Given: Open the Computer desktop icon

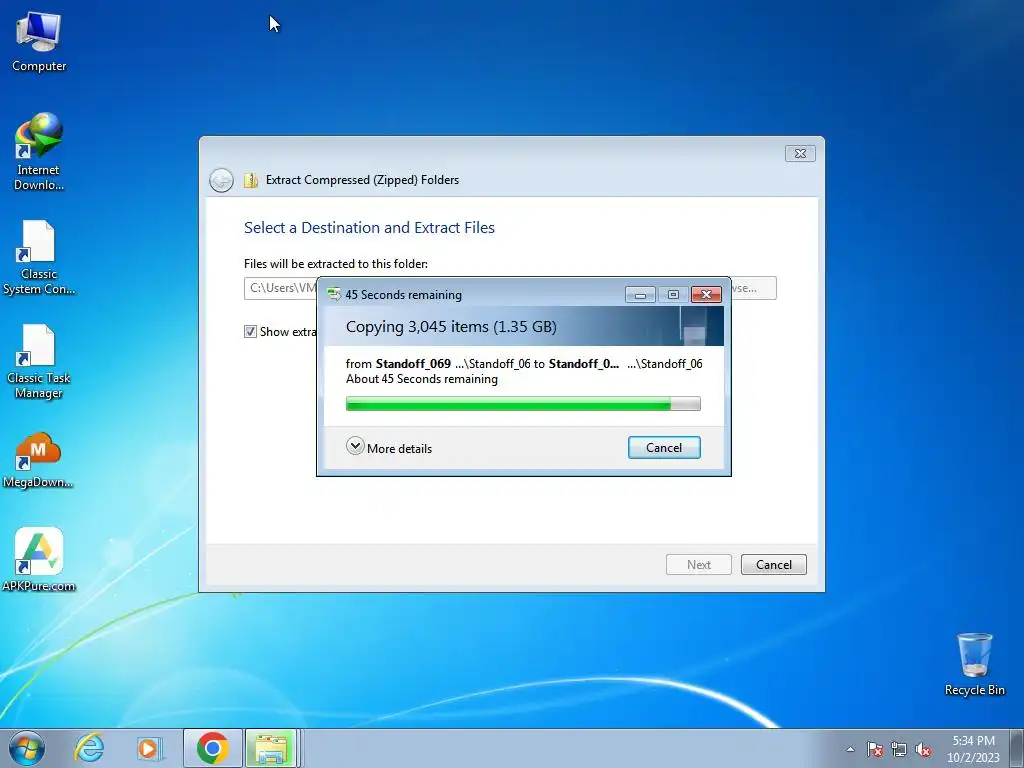Looking at the screenshot, I should tap(39, 42).
